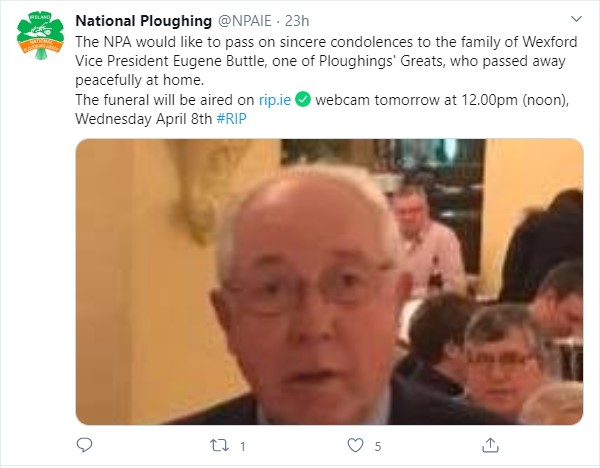Retweet this post

click(x=219, y=445)
